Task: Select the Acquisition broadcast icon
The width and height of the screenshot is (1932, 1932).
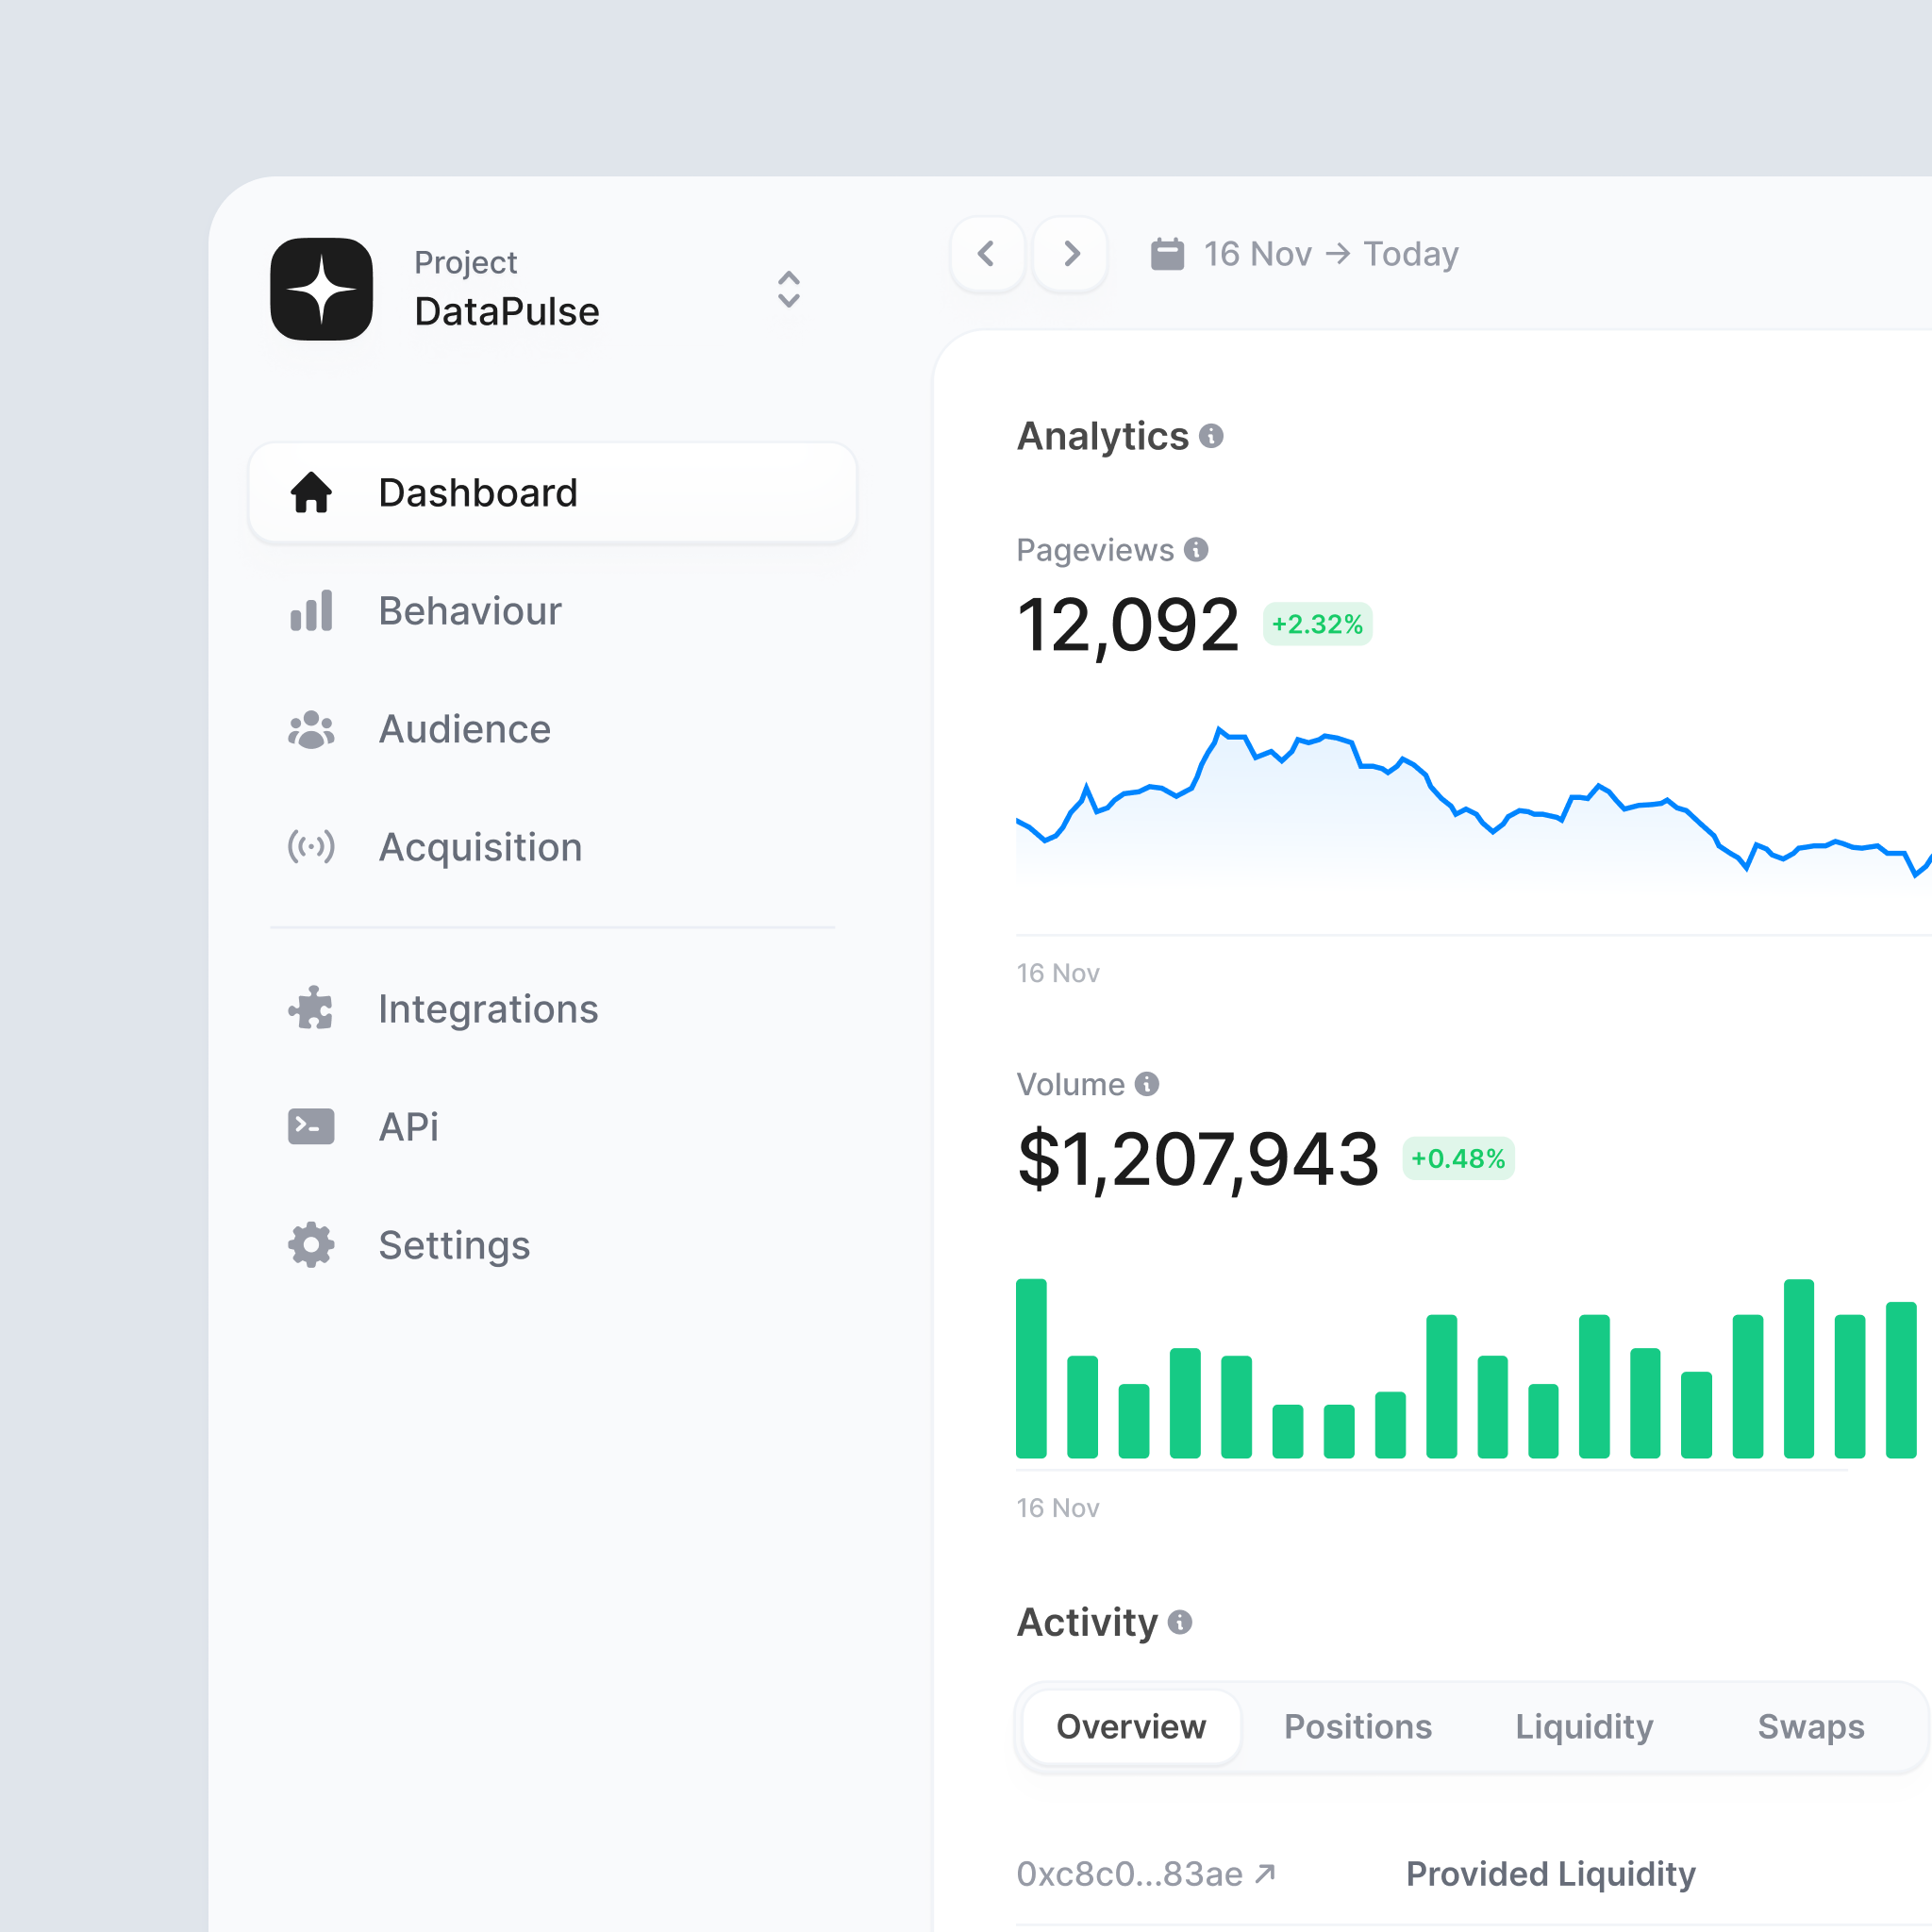Action: pos(311,847)
